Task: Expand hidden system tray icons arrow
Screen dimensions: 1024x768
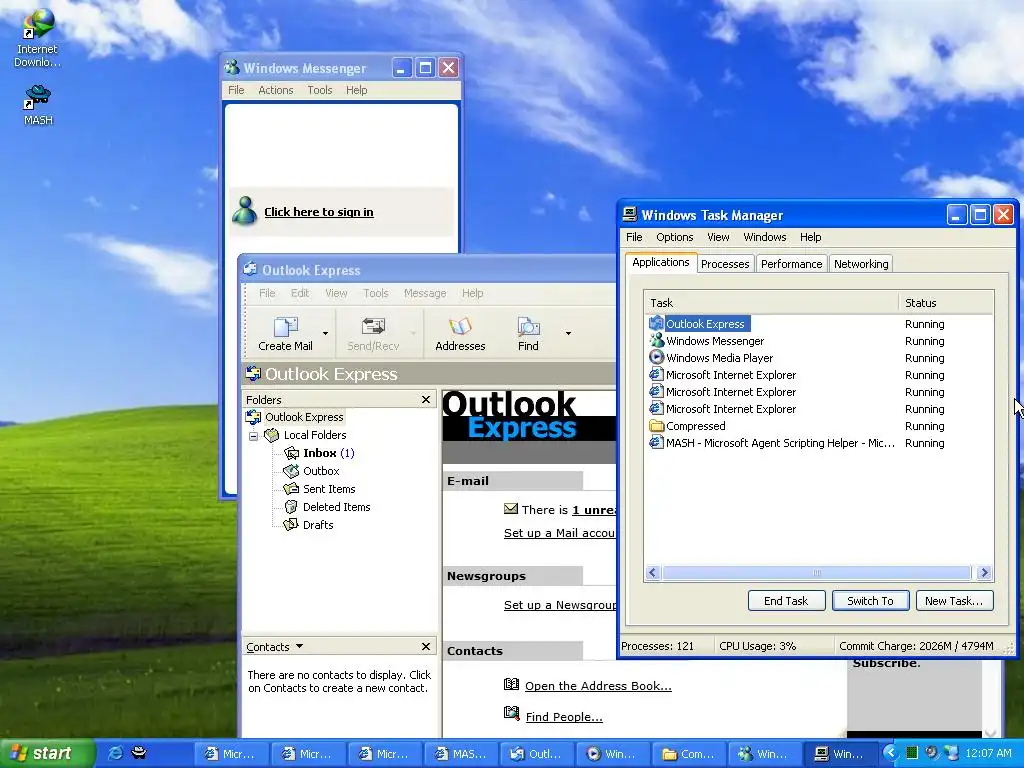Action: pyautogui.click(x=890, y=753)
